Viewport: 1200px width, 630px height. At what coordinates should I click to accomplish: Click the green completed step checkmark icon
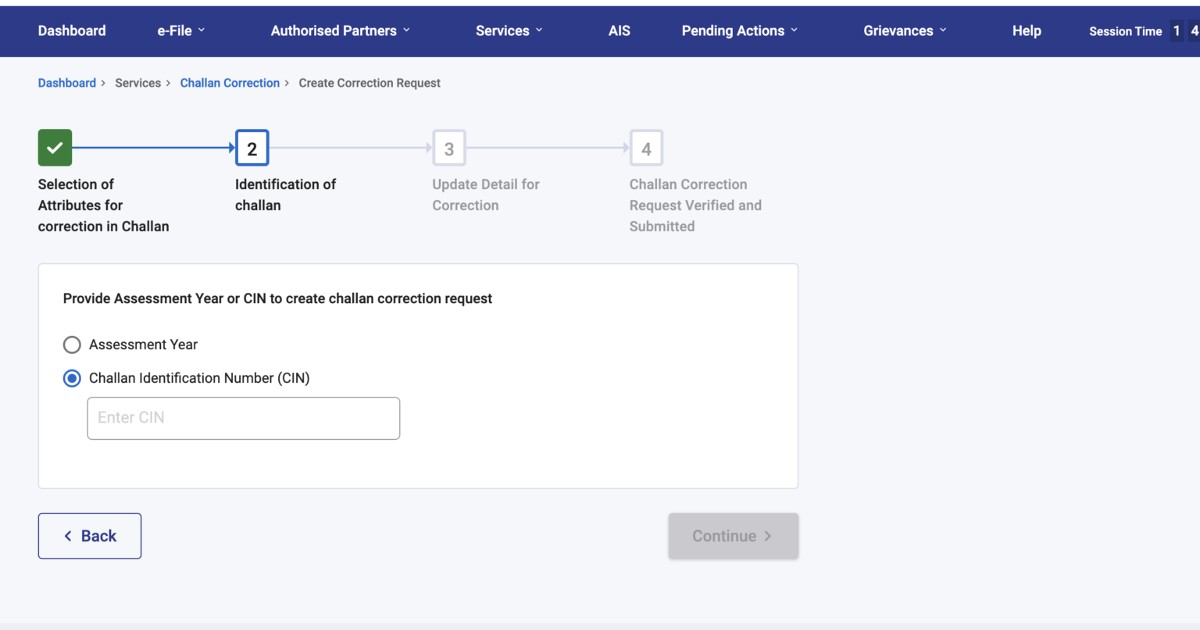click(x=55, y=148)
